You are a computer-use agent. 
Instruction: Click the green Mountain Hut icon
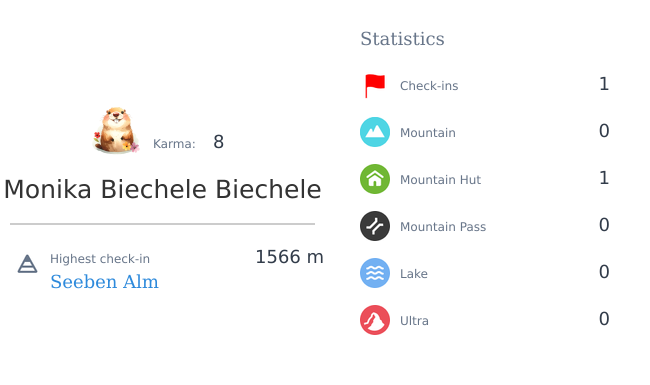click(375, 179)
